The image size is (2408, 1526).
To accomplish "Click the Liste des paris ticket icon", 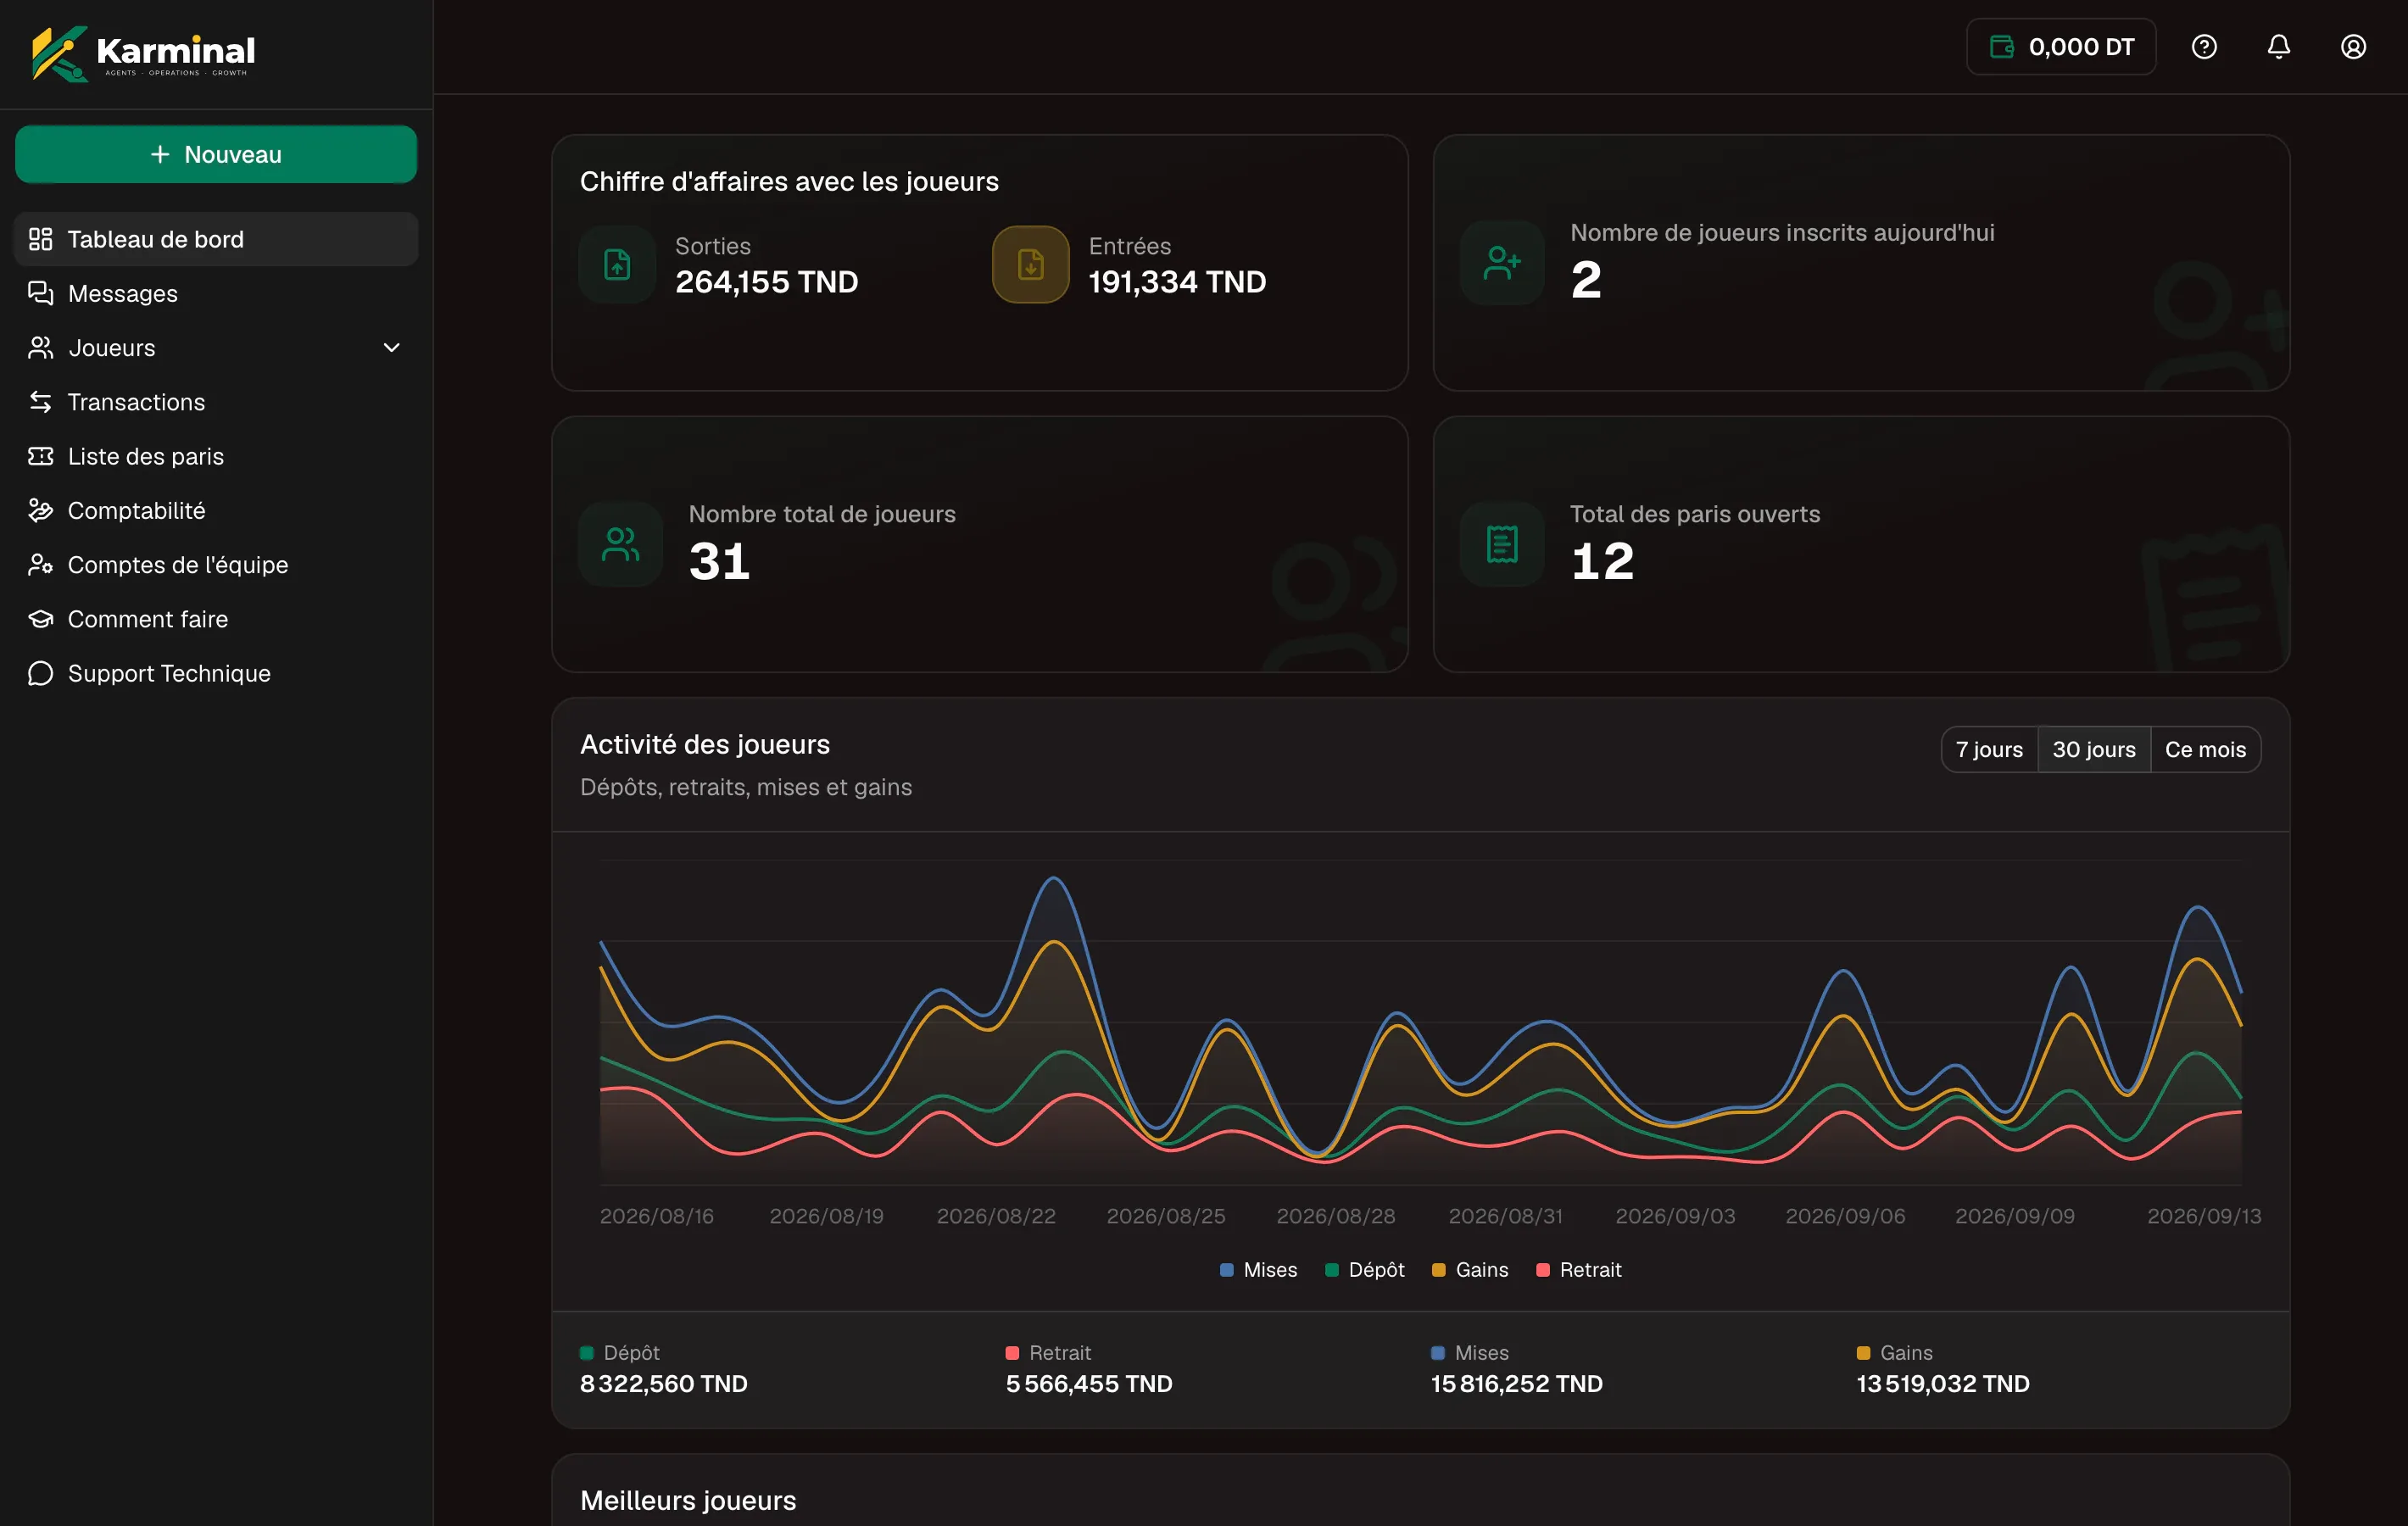I will (40, 456).
